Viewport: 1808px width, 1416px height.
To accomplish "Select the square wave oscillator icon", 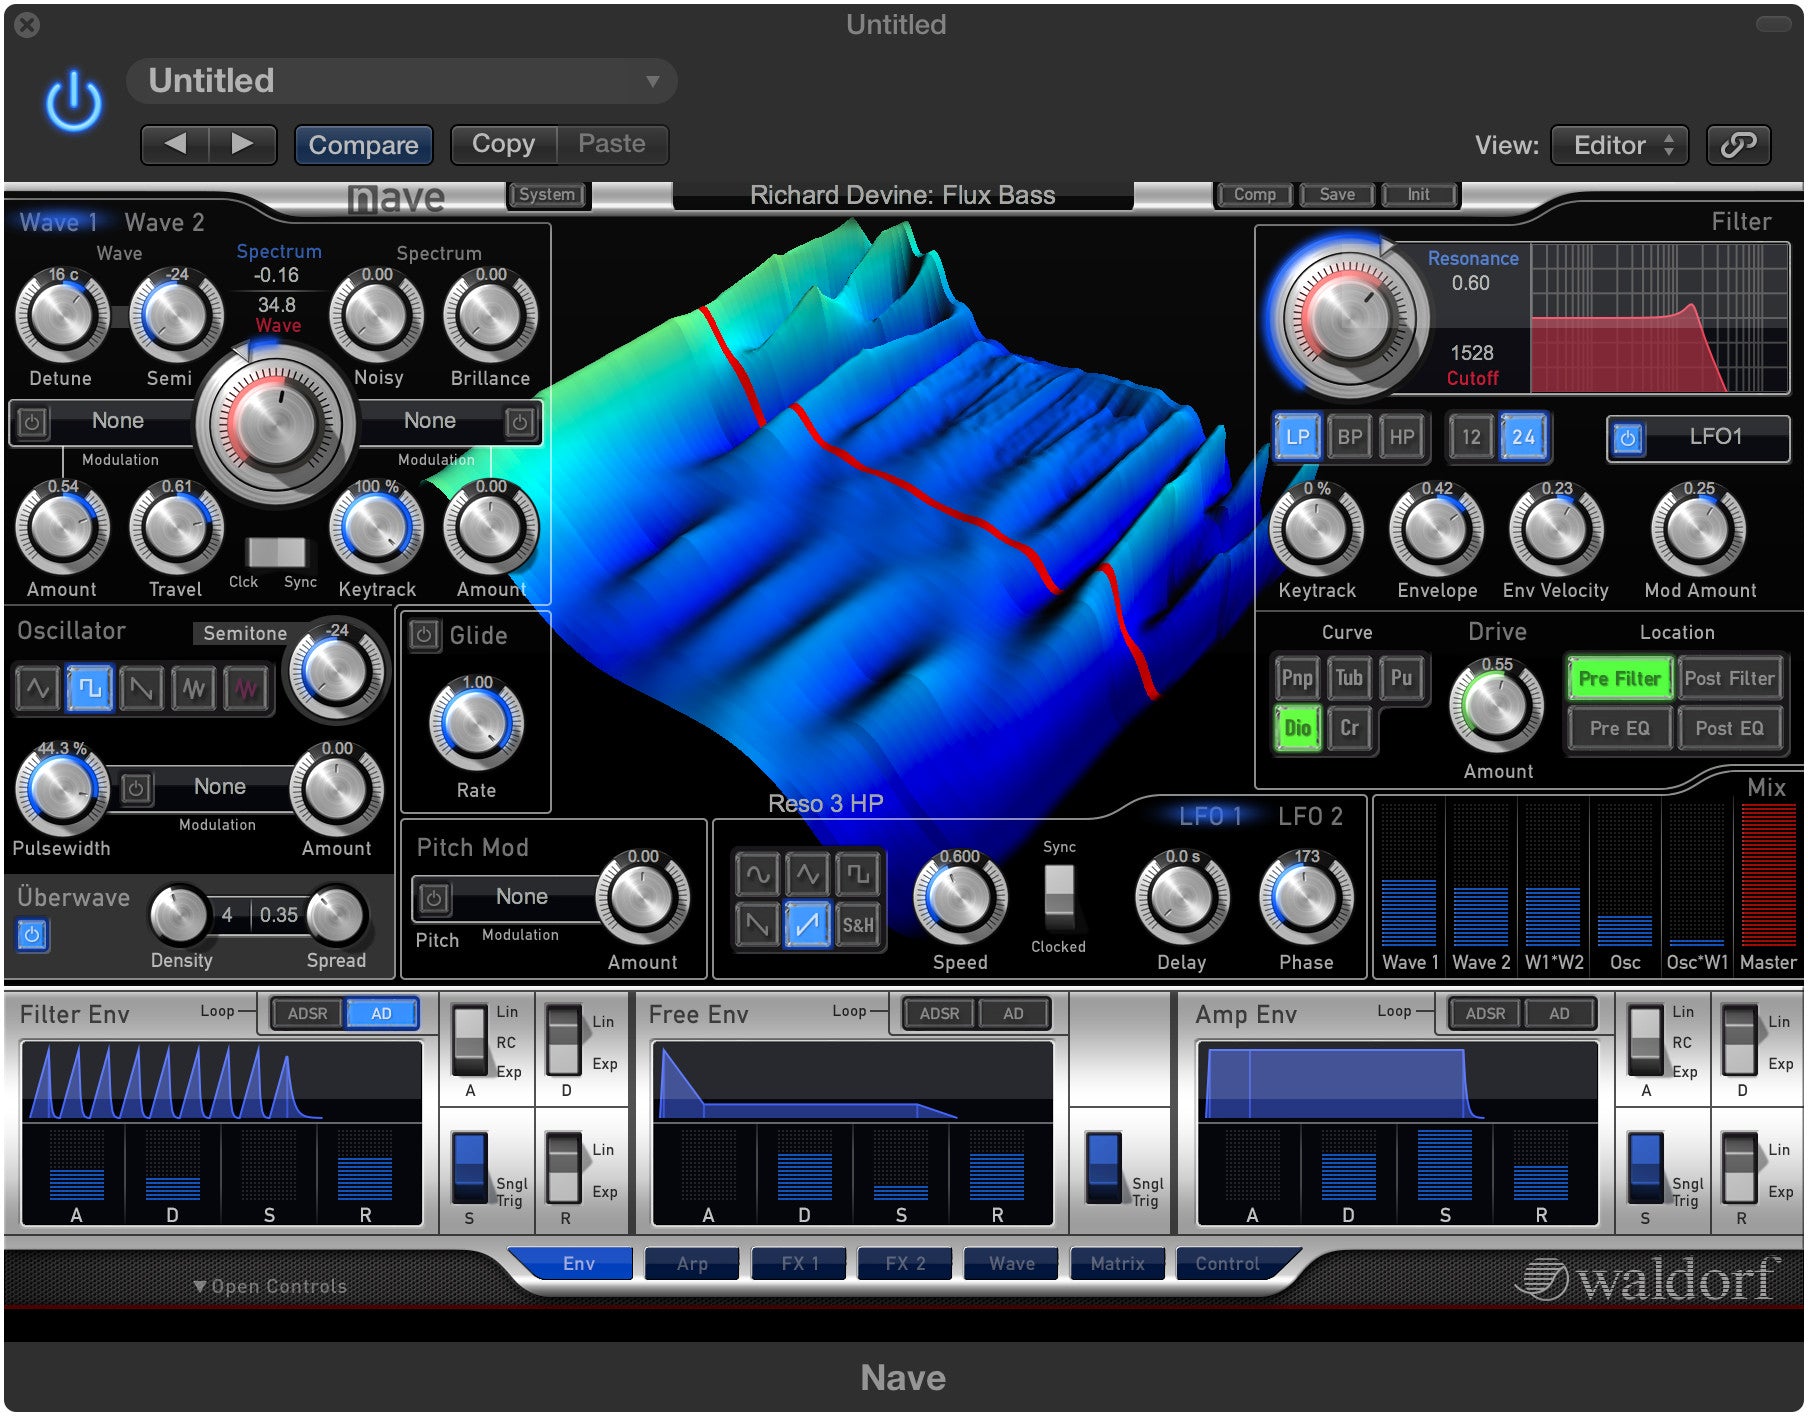I will pos(88,688).
